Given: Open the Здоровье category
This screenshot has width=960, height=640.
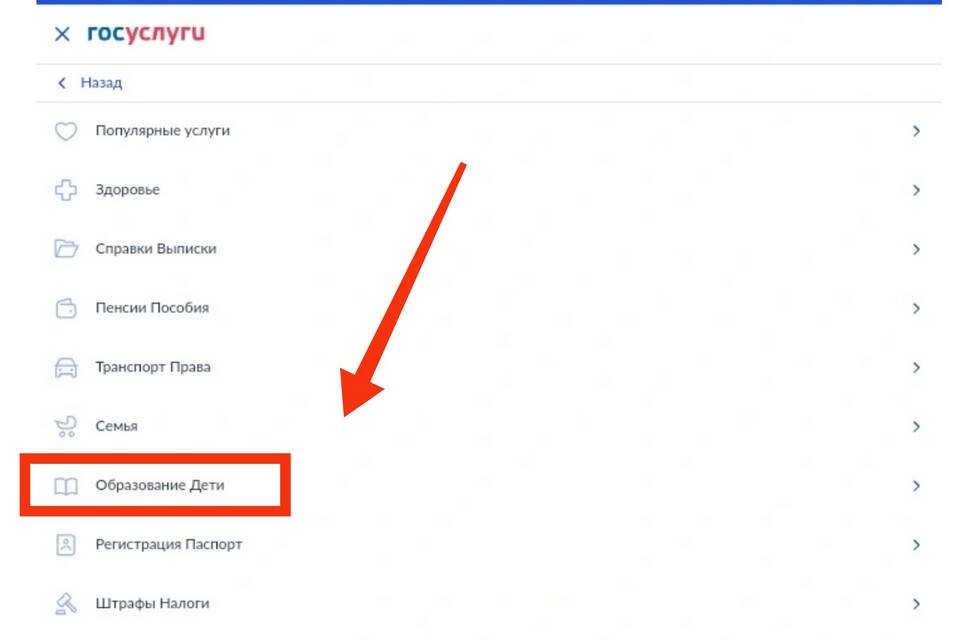Looking at the screenshot, I should point(489,190).
